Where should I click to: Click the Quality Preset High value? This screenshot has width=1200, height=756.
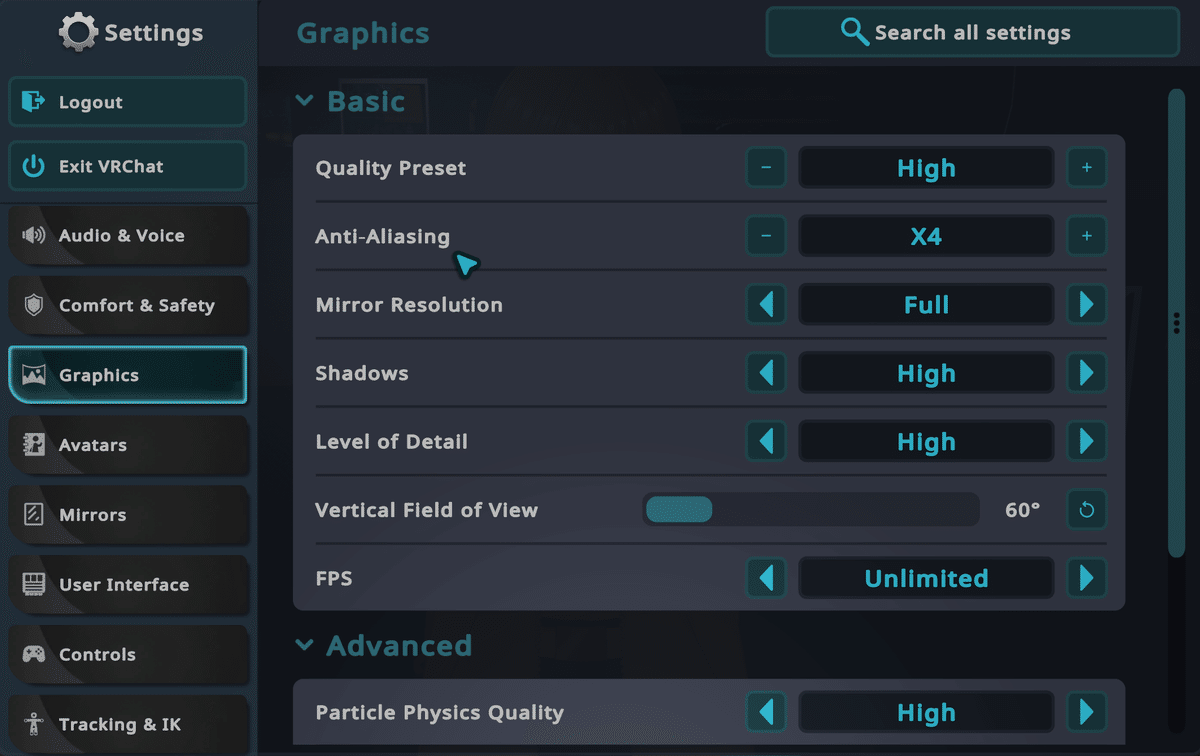pyautogui.click(x=926, y=168)
